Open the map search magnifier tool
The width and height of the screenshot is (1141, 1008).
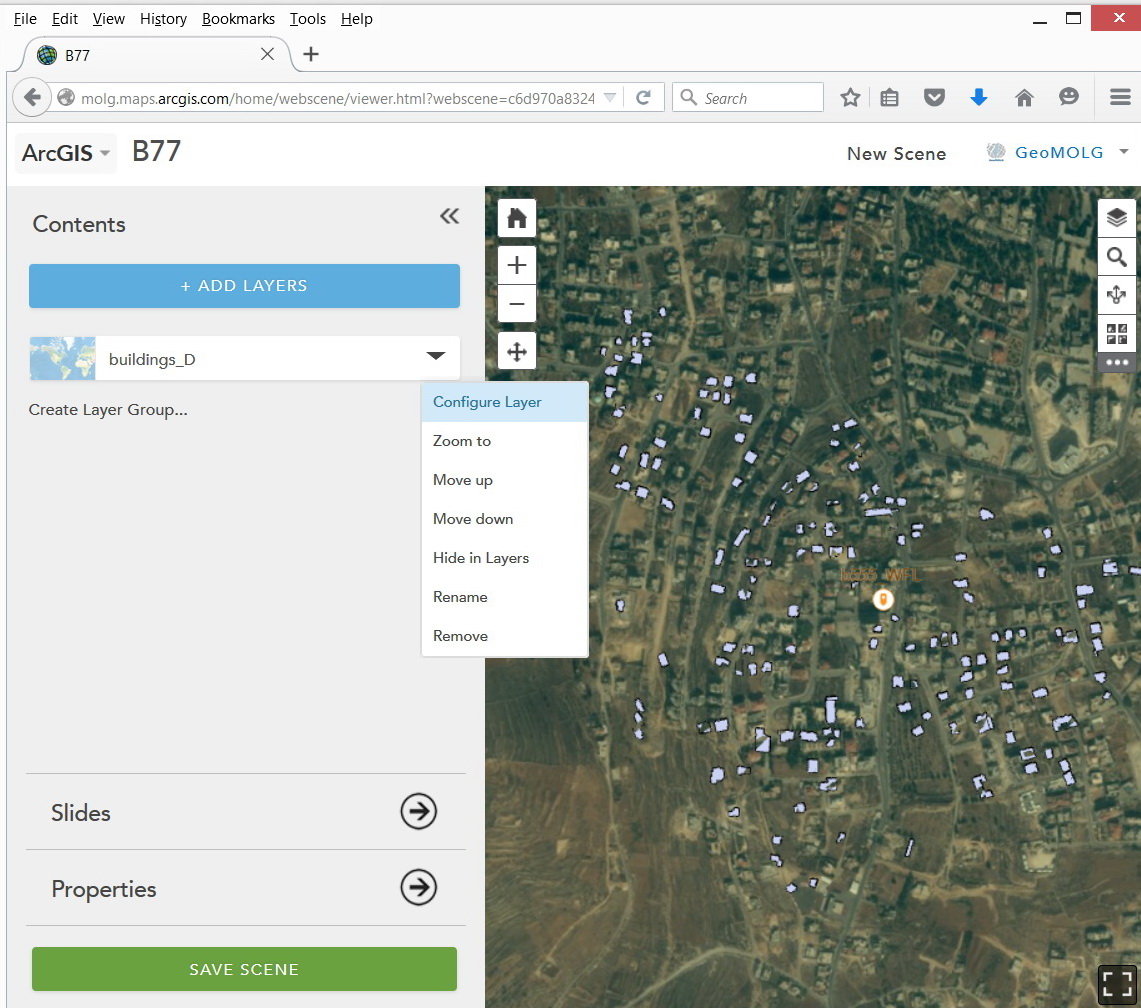tap(1117, 257)
